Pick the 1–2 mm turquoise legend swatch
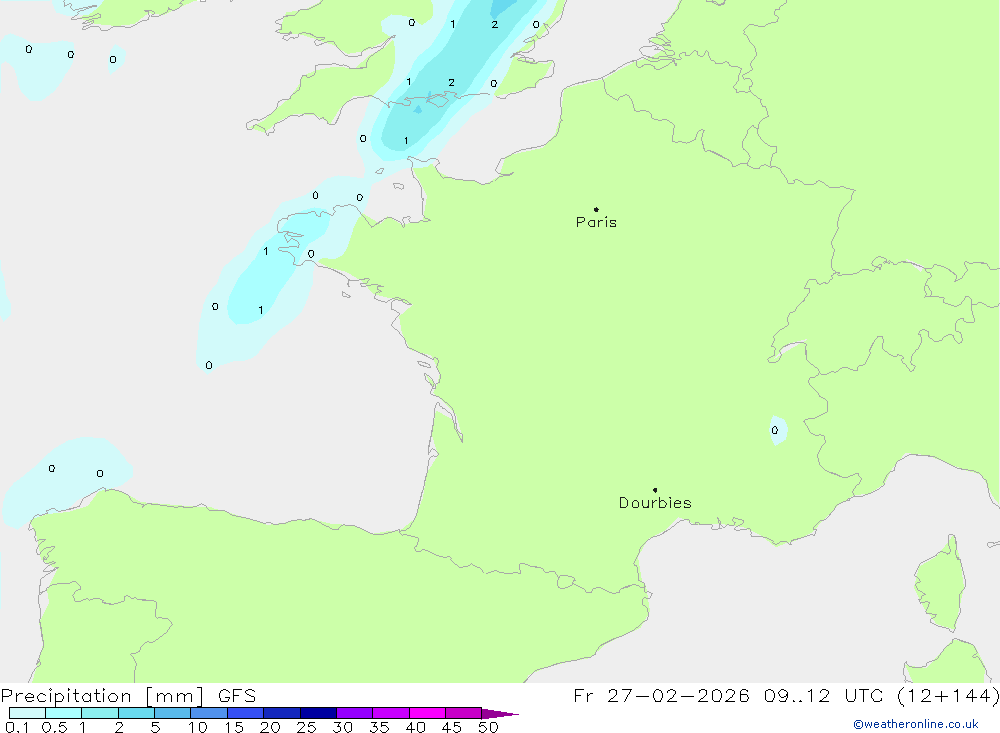 [x=100, y=713]
